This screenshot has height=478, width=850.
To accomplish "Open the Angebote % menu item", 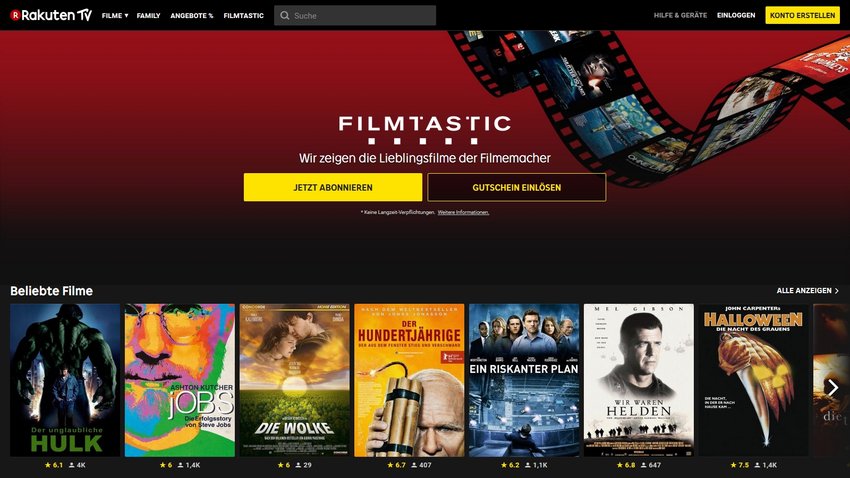I will pyautogui.click(x=192, y=16).
